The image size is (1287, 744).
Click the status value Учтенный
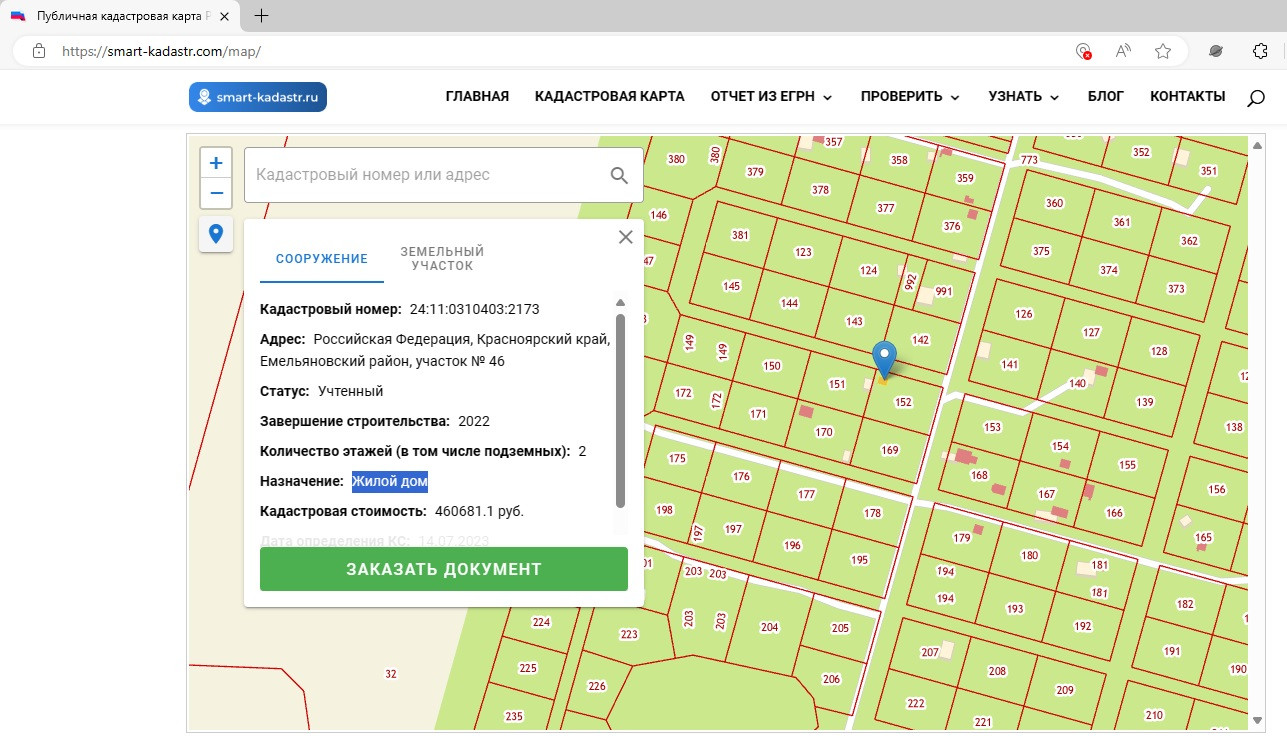[x=350, y=391]
